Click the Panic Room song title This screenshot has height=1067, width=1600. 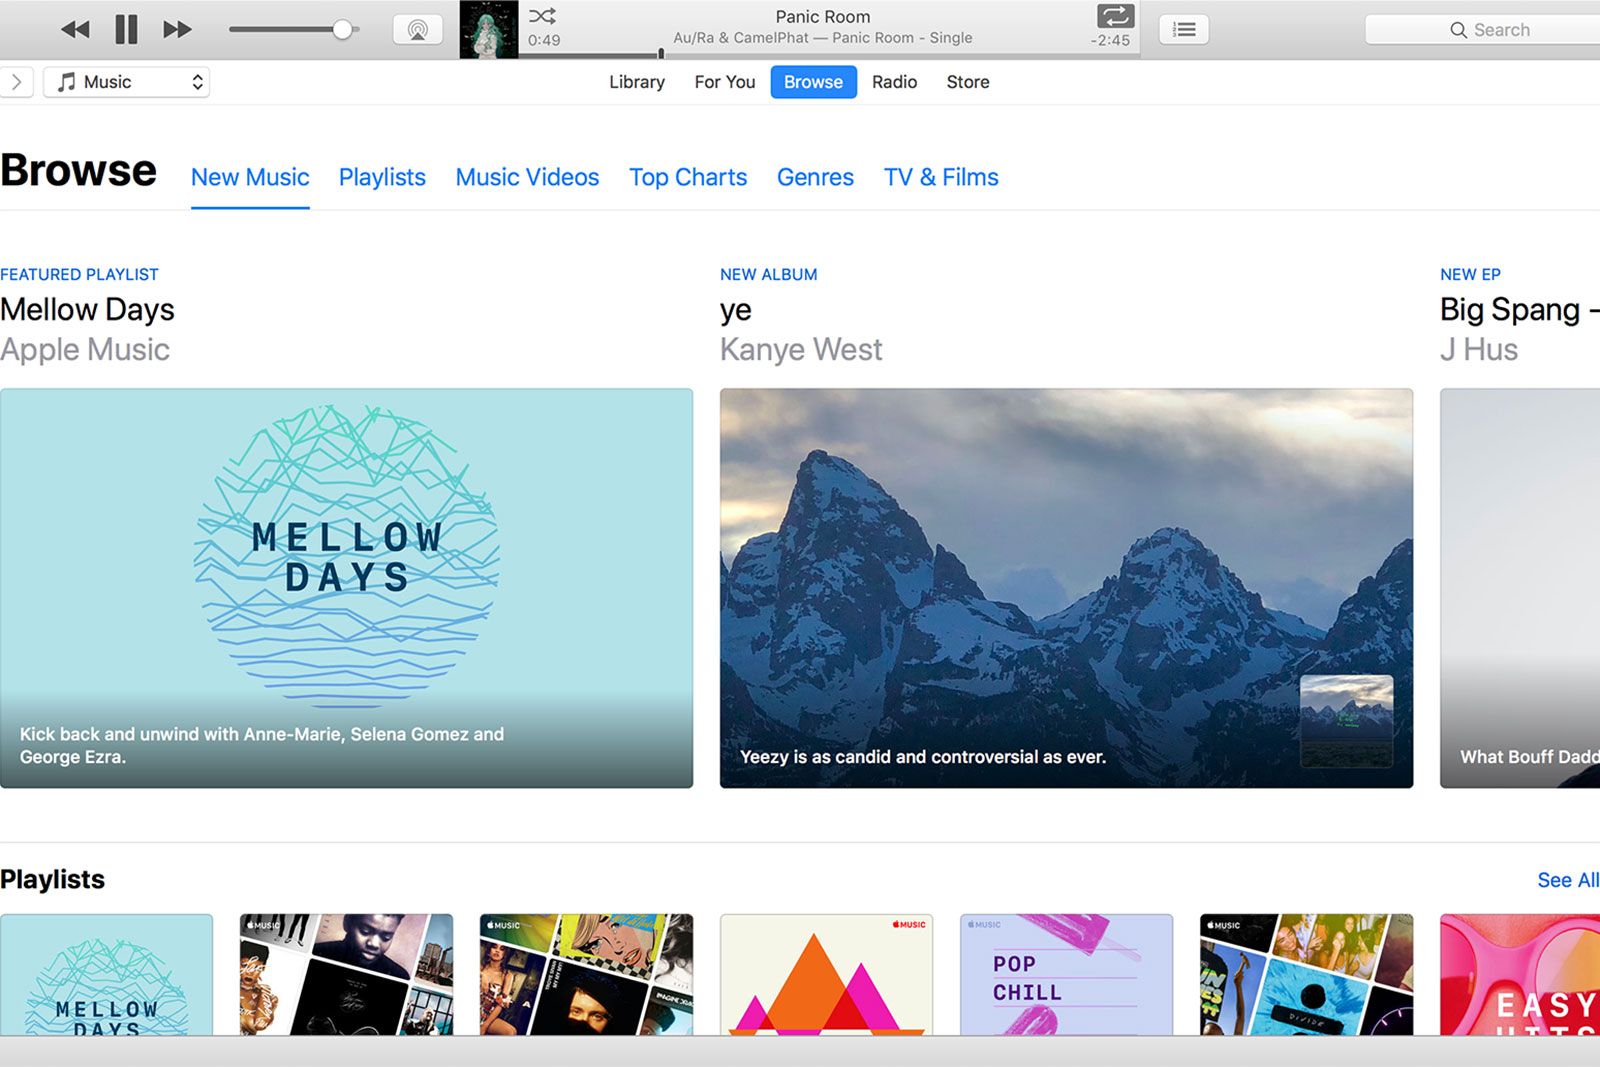[x=823, y=17]
